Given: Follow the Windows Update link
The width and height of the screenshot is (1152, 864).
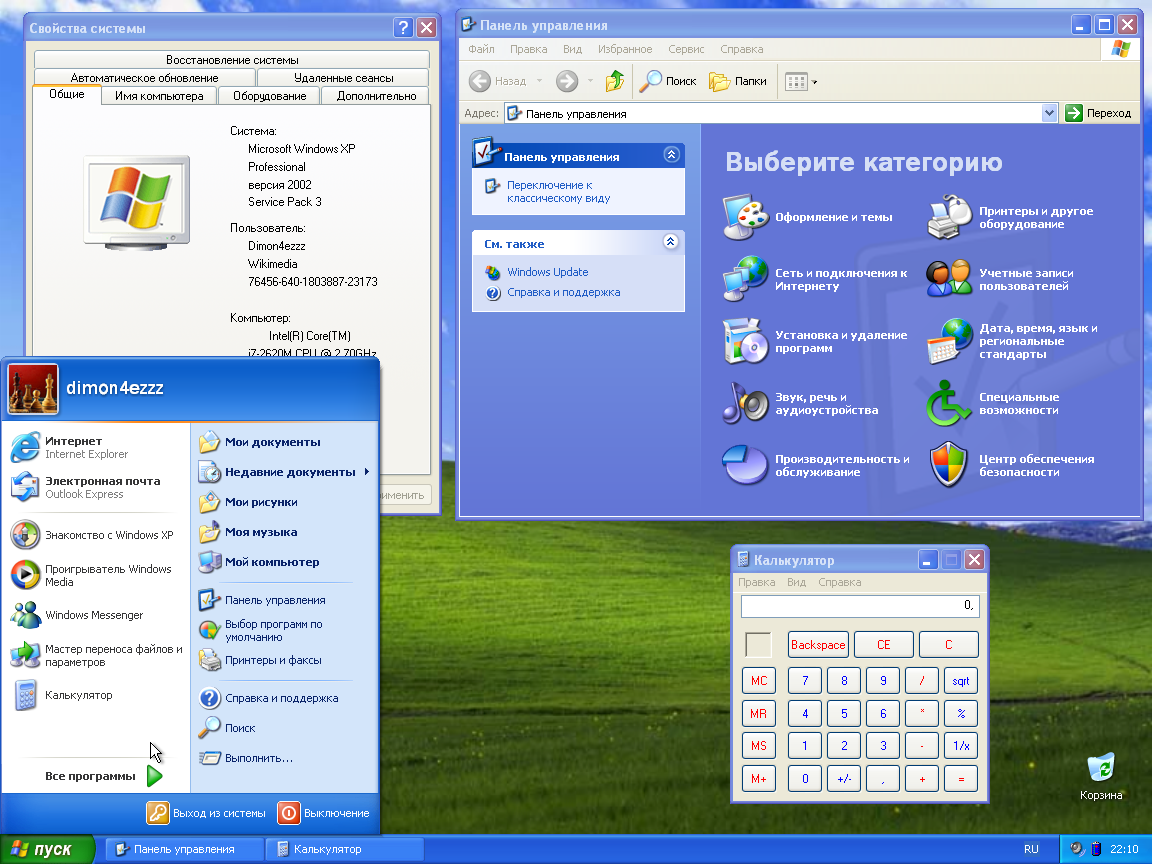Looking at the screenshot, I should click(547, 272).
